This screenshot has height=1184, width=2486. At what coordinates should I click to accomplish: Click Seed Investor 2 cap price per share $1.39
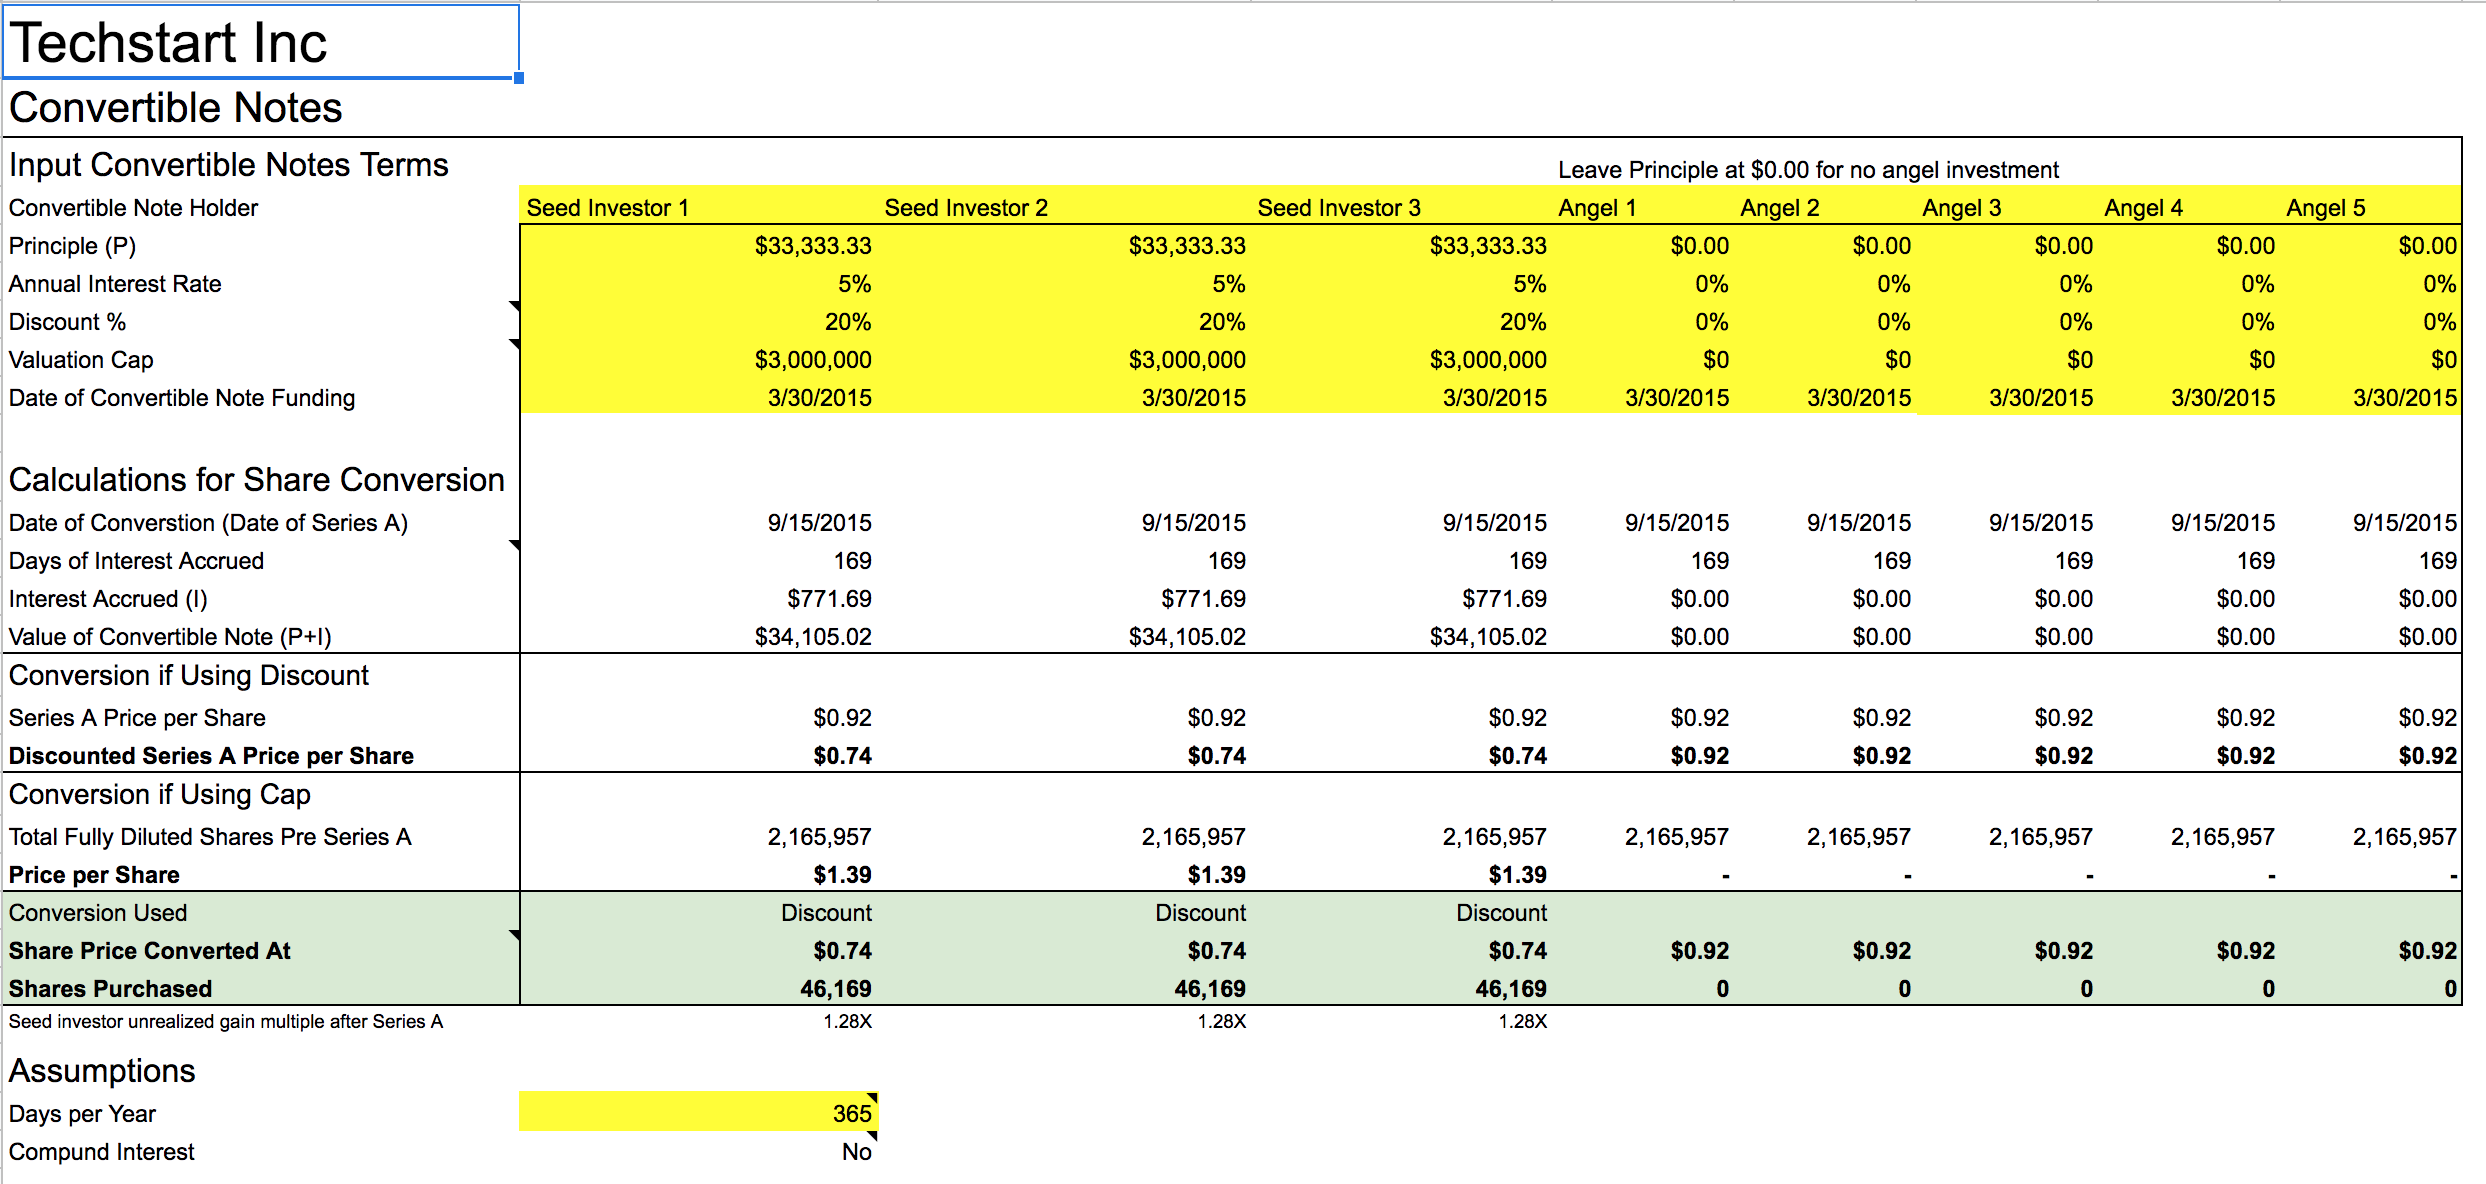[x=1216, y=875]
